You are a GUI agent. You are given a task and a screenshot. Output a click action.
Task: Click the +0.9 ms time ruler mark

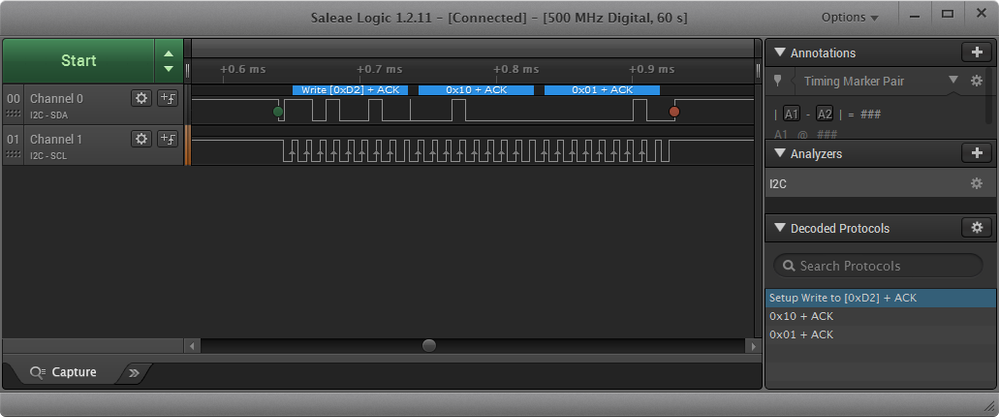pyautogui.click(x=652, y=69)
